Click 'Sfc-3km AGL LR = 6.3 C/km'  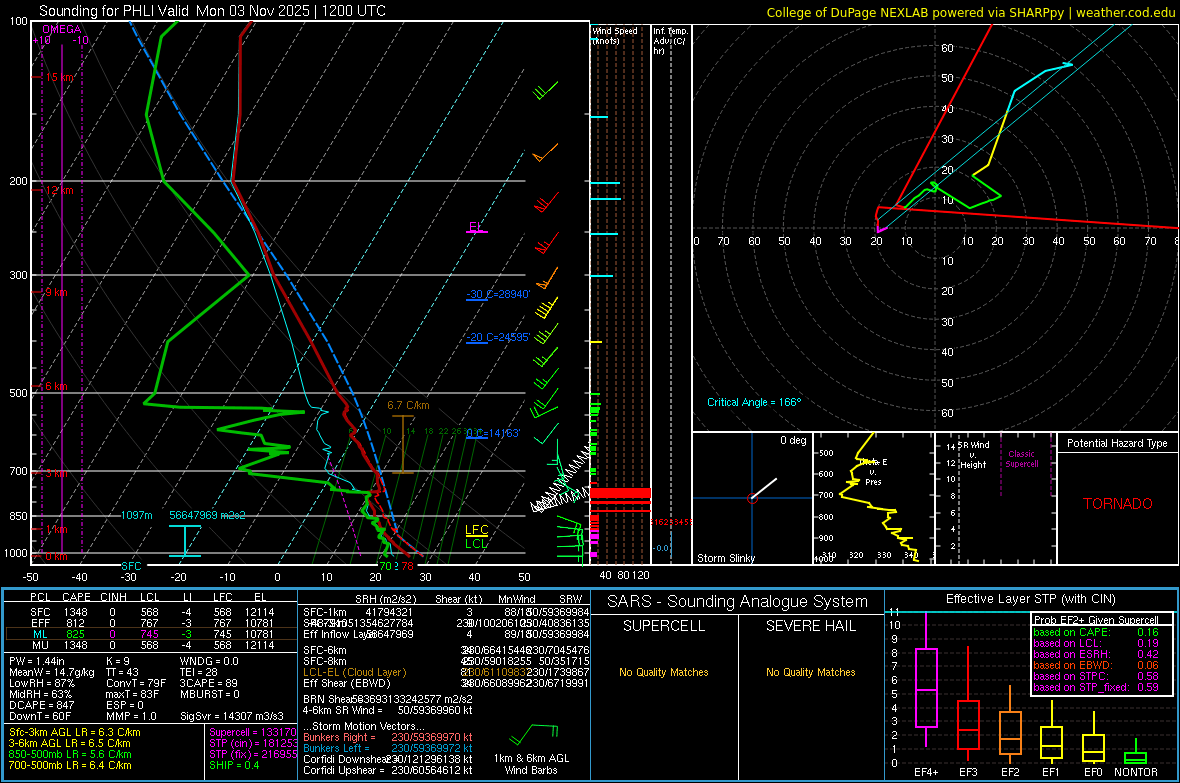tap(75, 732)
